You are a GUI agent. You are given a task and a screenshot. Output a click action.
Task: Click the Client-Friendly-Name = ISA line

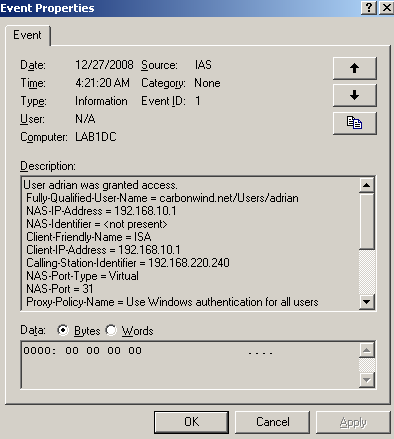pyautogui.click(x=89, y=237)
